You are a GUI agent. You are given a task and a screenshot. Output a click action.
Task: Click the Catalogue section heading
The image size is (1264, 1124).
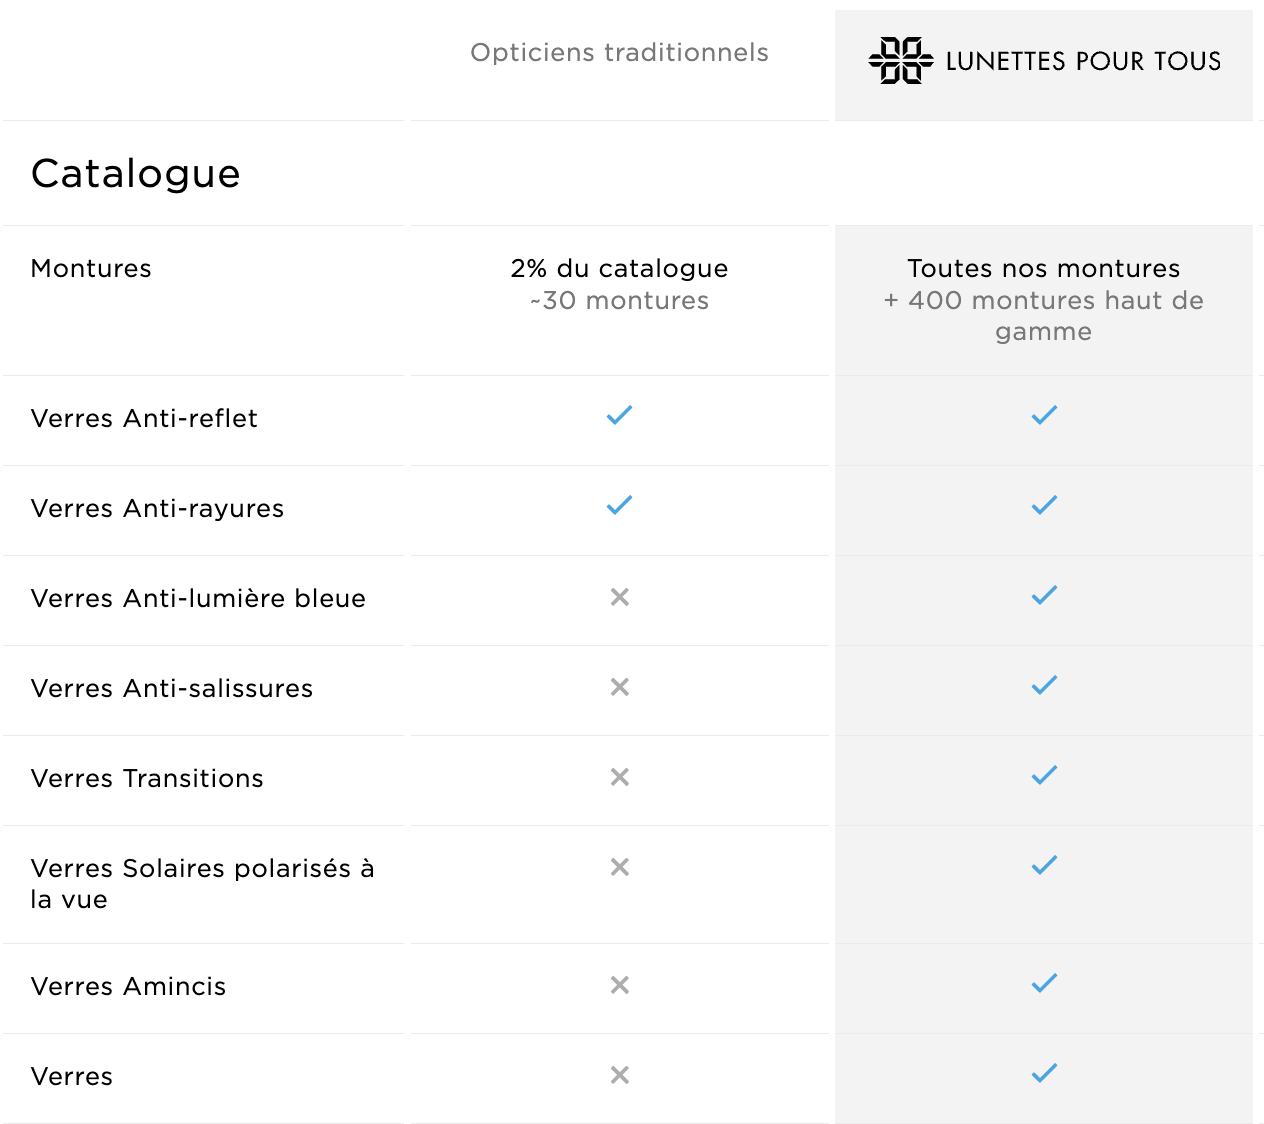[136, 174]
